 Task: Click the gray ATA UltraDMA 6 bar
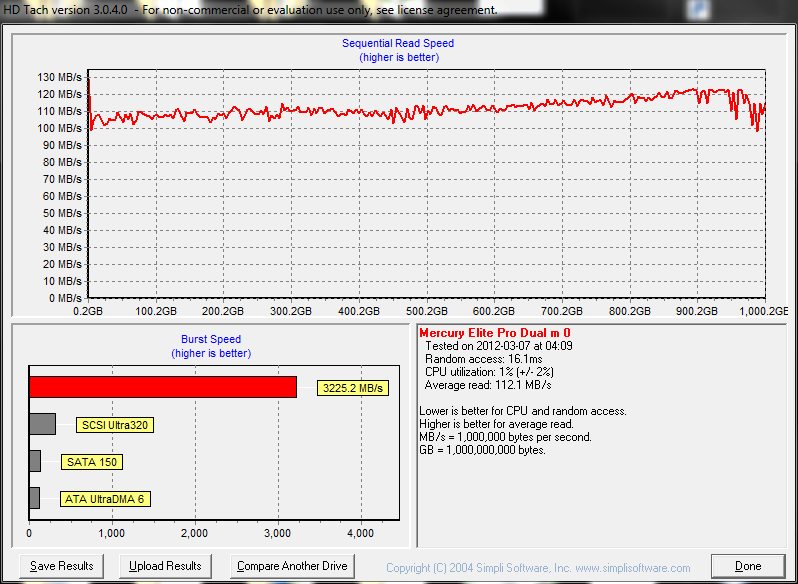[34, 498]
